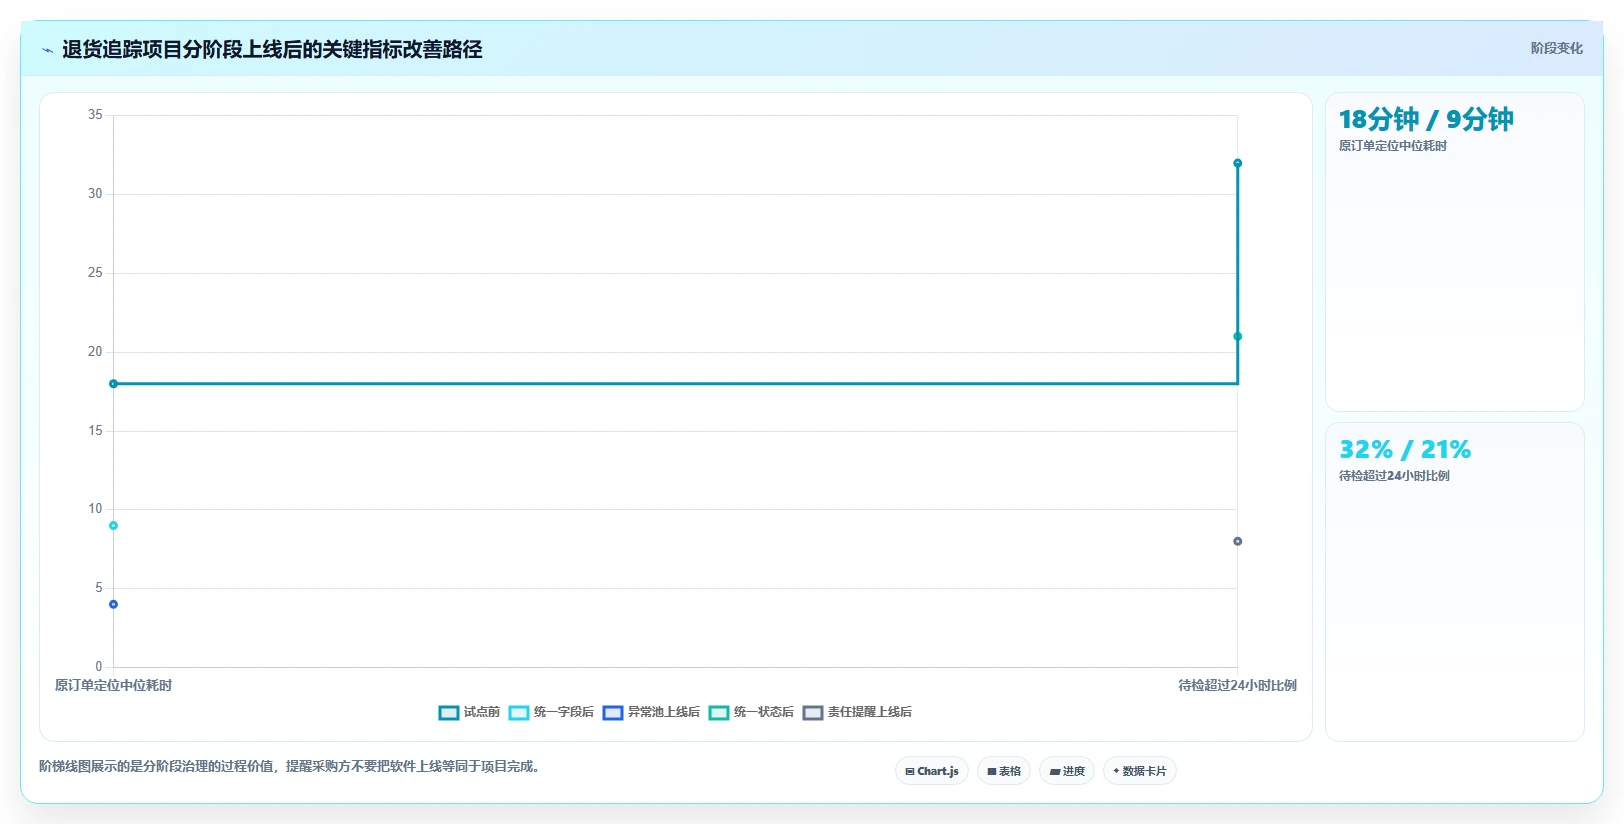Click the 数据卡片 chip
1624x824 pixels.
[1139, 771]
